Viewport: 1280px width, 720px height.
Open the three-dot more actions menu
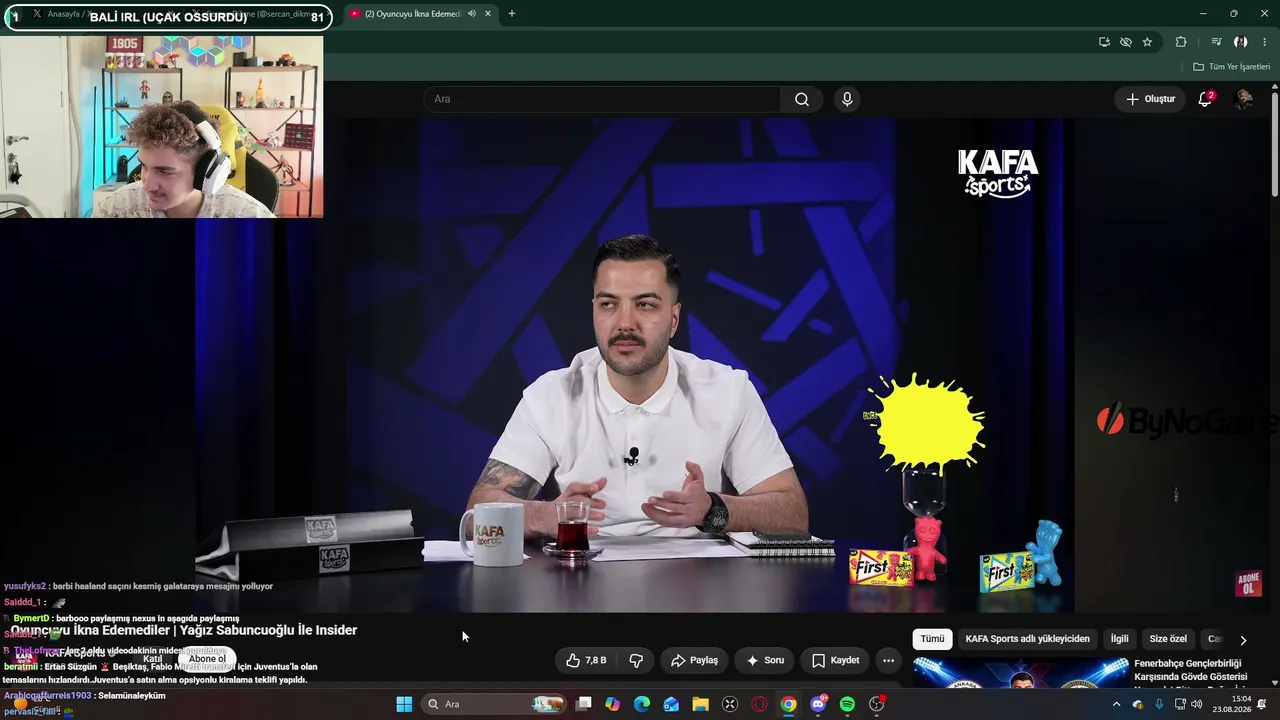888,660
